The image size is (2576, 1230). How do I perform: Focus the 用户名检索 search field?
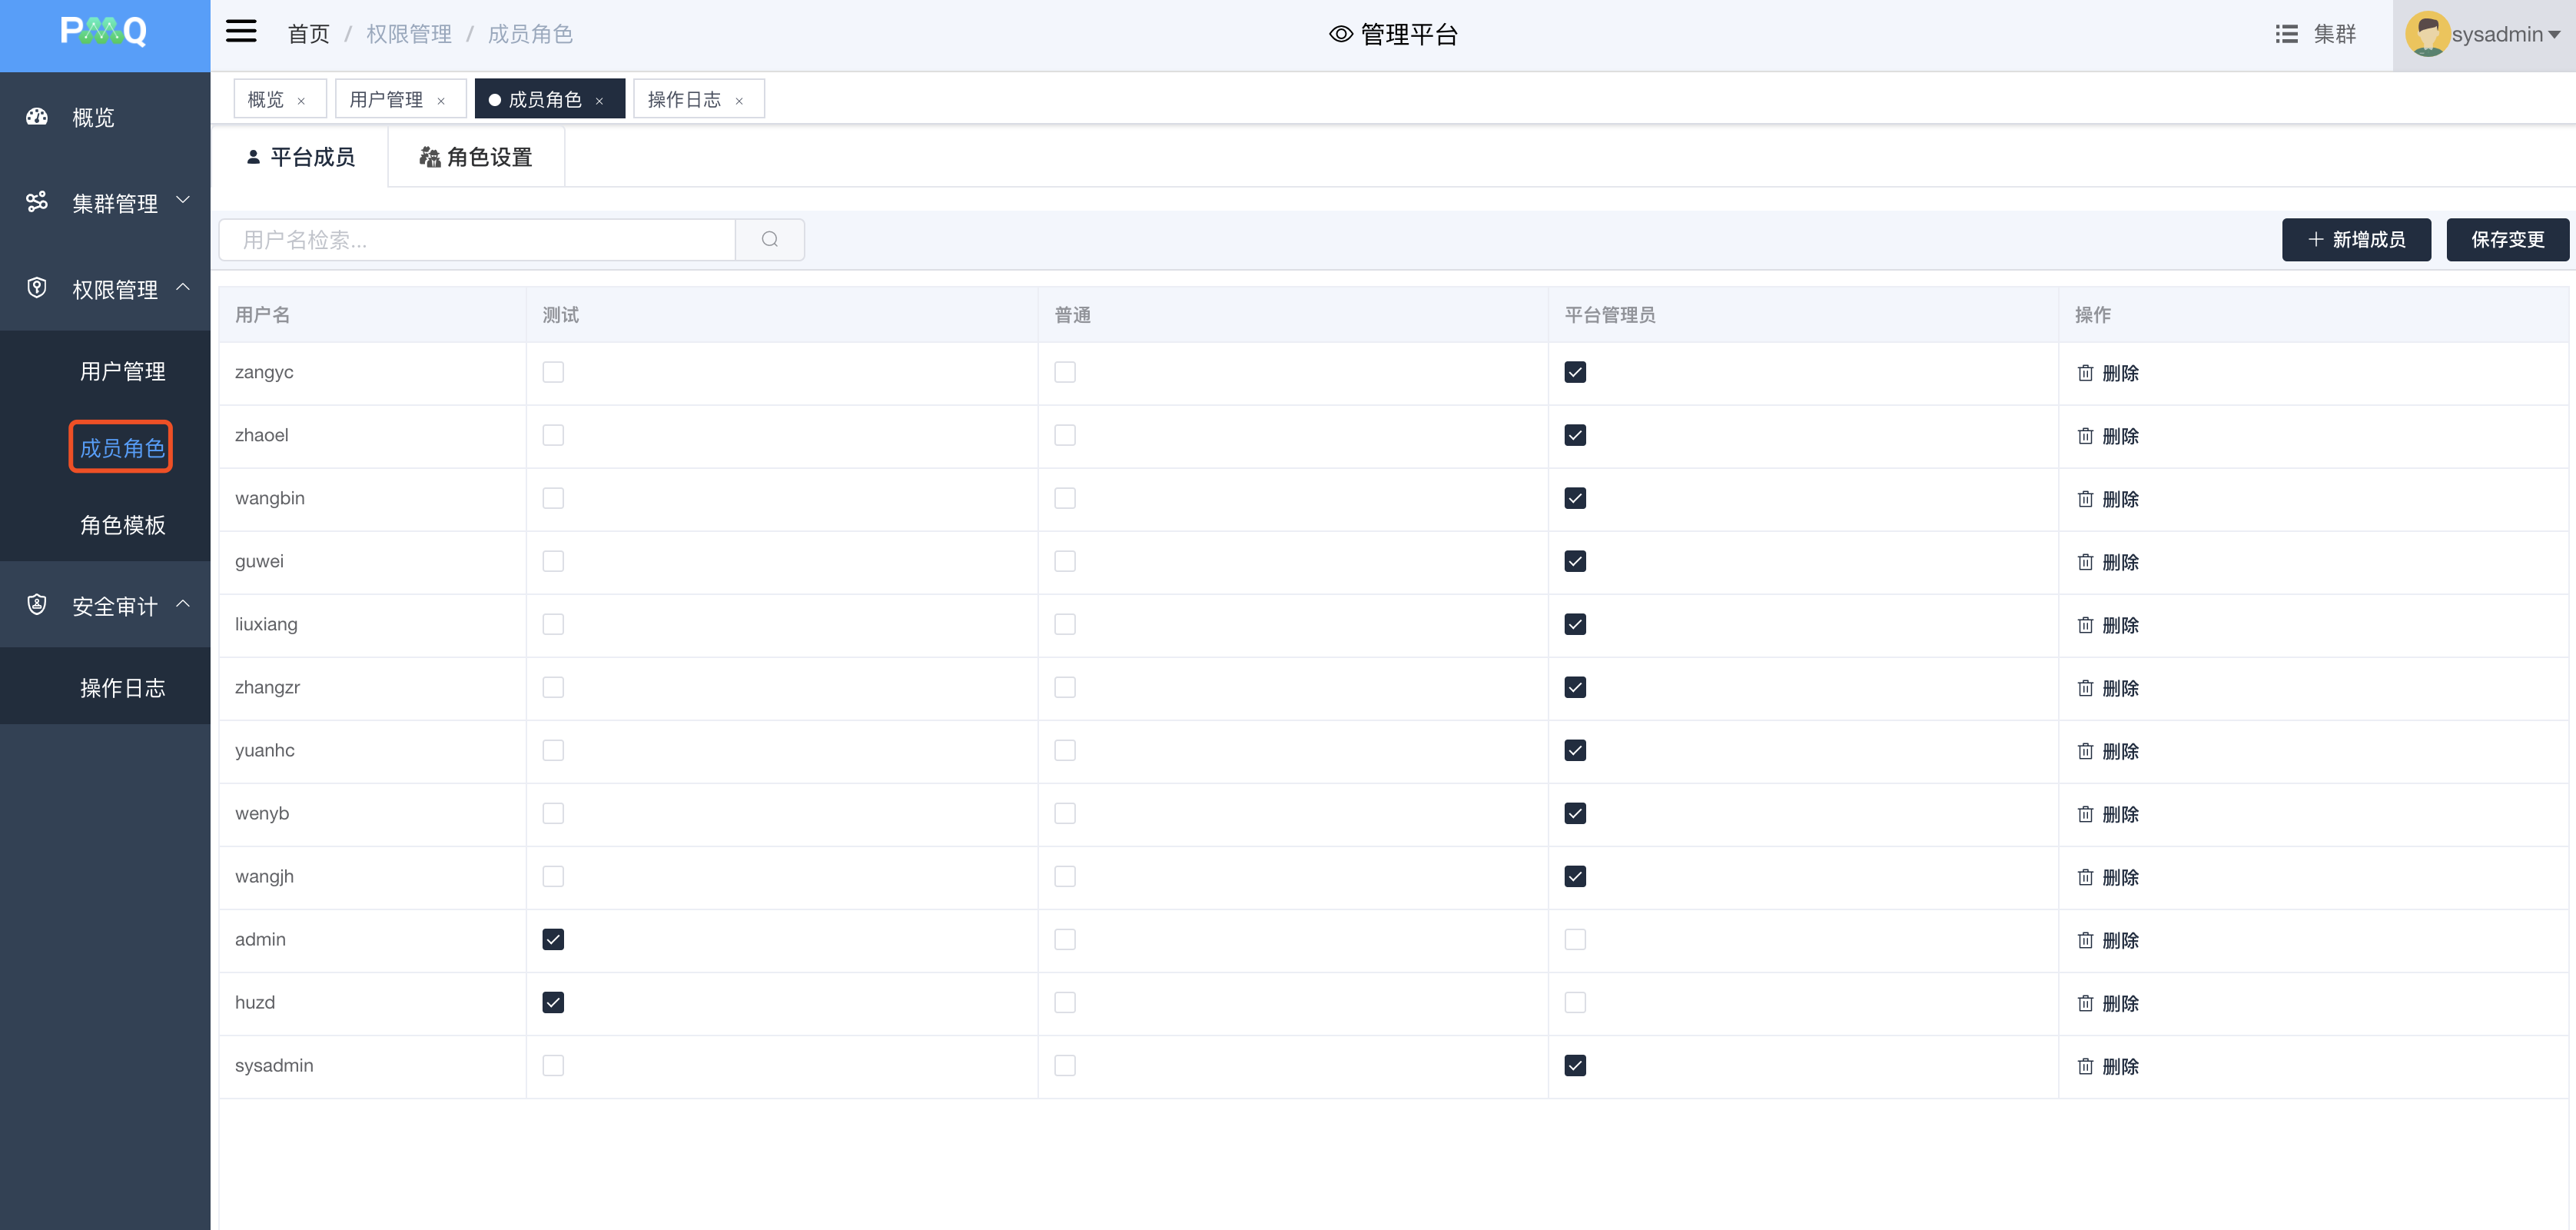tap(478, 240)
